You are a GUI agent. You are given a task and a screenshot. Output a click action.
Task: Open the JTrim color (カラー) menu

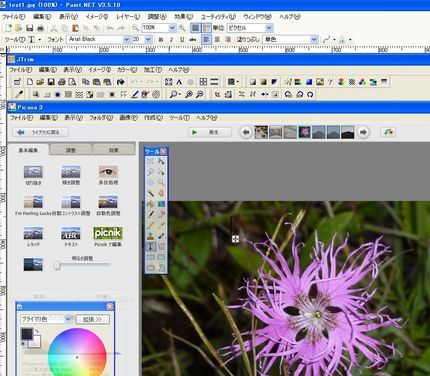pos(127,70)
